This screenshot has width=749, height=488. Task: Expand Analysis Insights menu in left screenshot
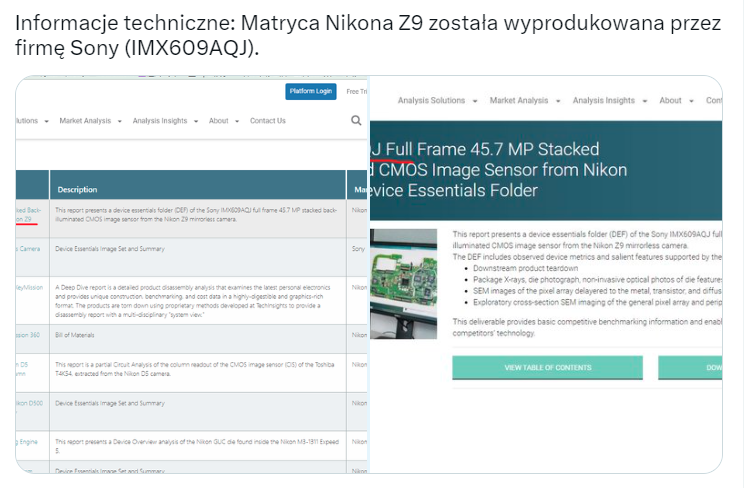click(x=165, y=121)
